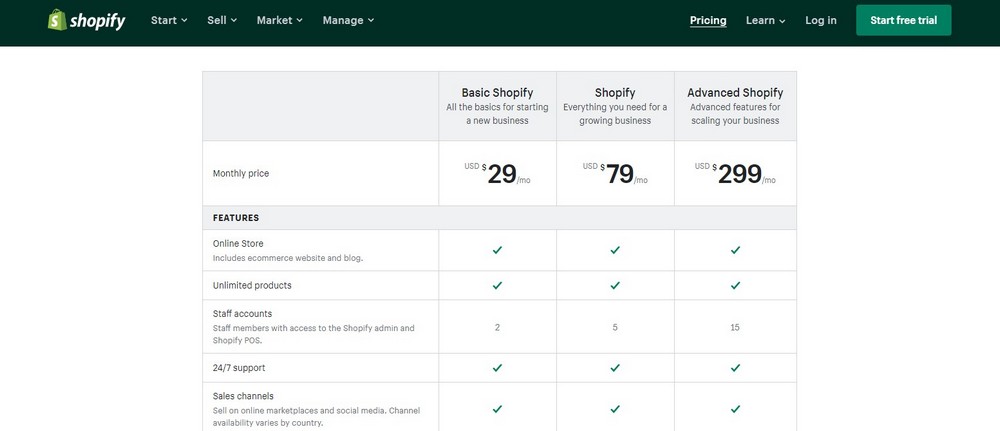Open the Start dropdown menu

point(169,20)
